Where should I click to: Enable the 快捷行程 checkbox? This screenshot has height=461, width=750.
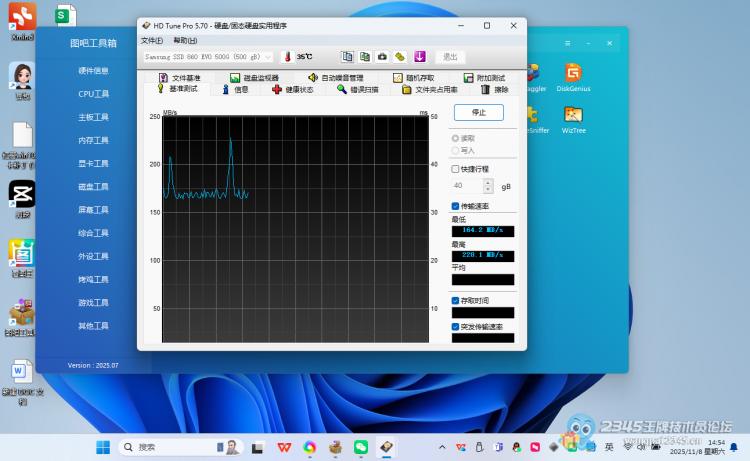pyautogui.click(x=456, y=169)
